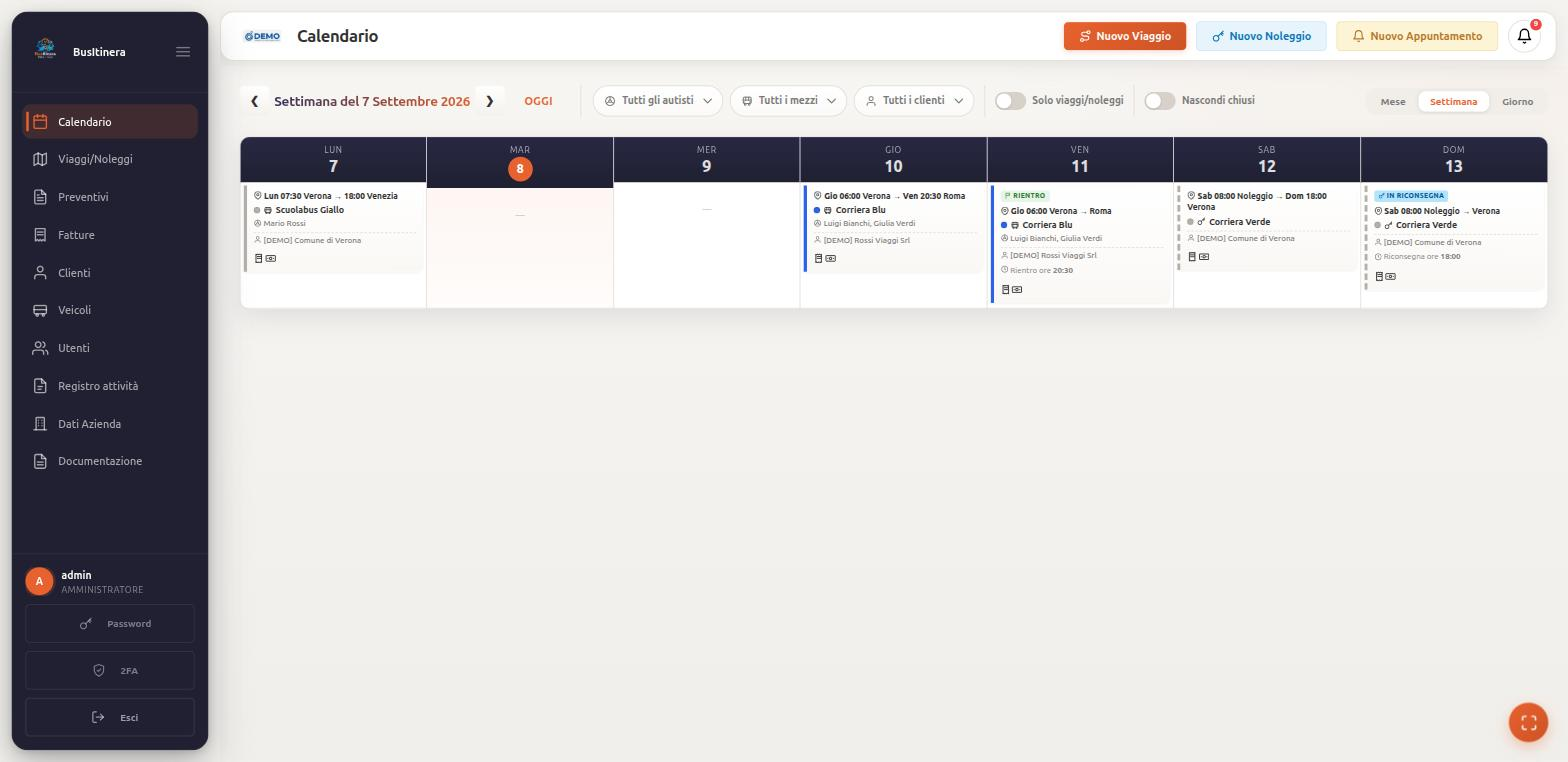Toggle Solo viaggi/noleggi switch

tap(1010, 101)
